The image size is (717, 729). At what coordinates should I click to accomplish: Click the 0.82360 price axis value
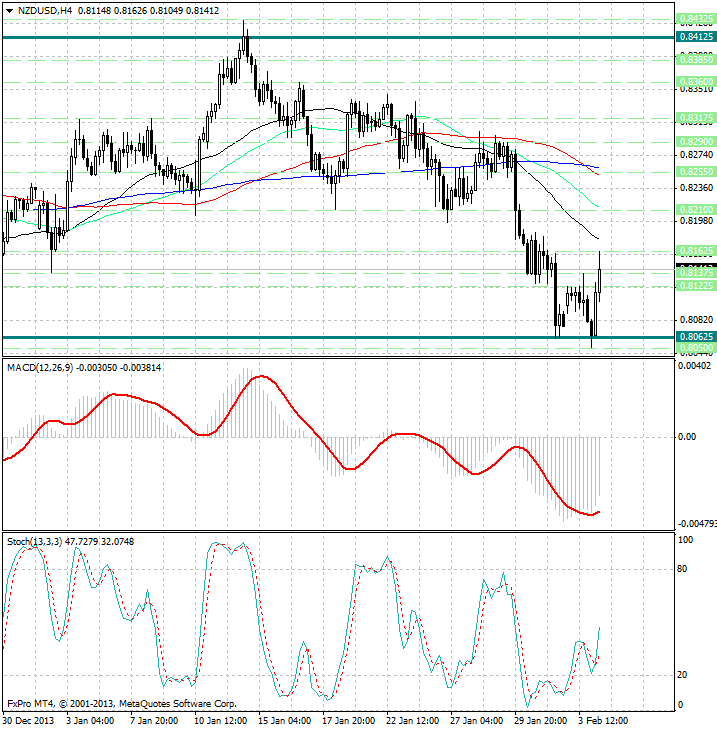pyautogui.click(x=696, y=187)
